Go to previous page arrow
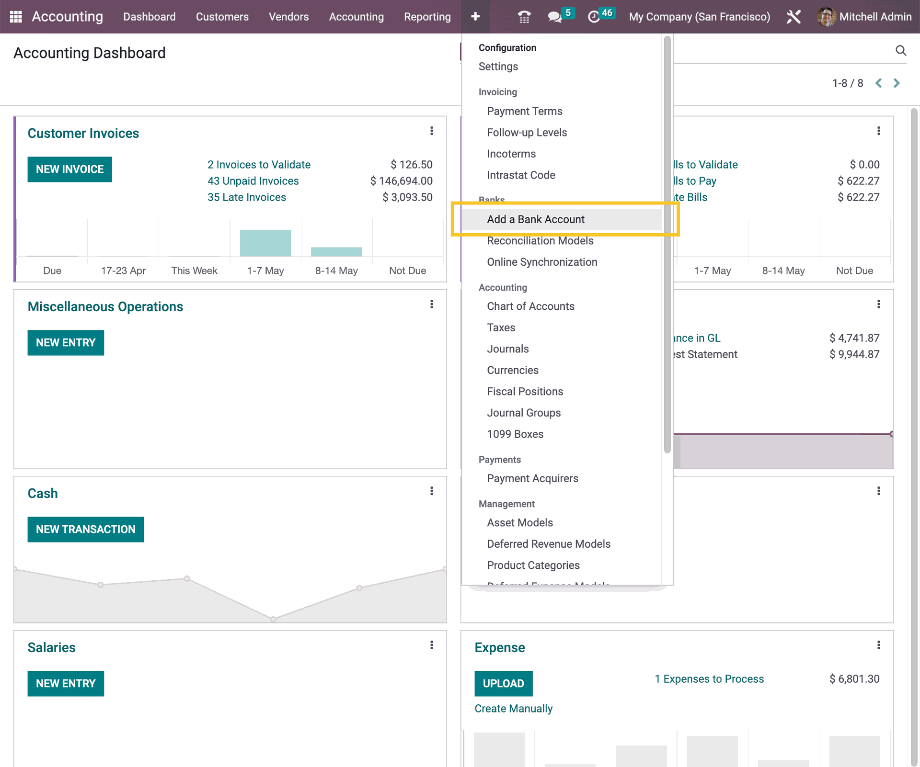 pos(879,83)
